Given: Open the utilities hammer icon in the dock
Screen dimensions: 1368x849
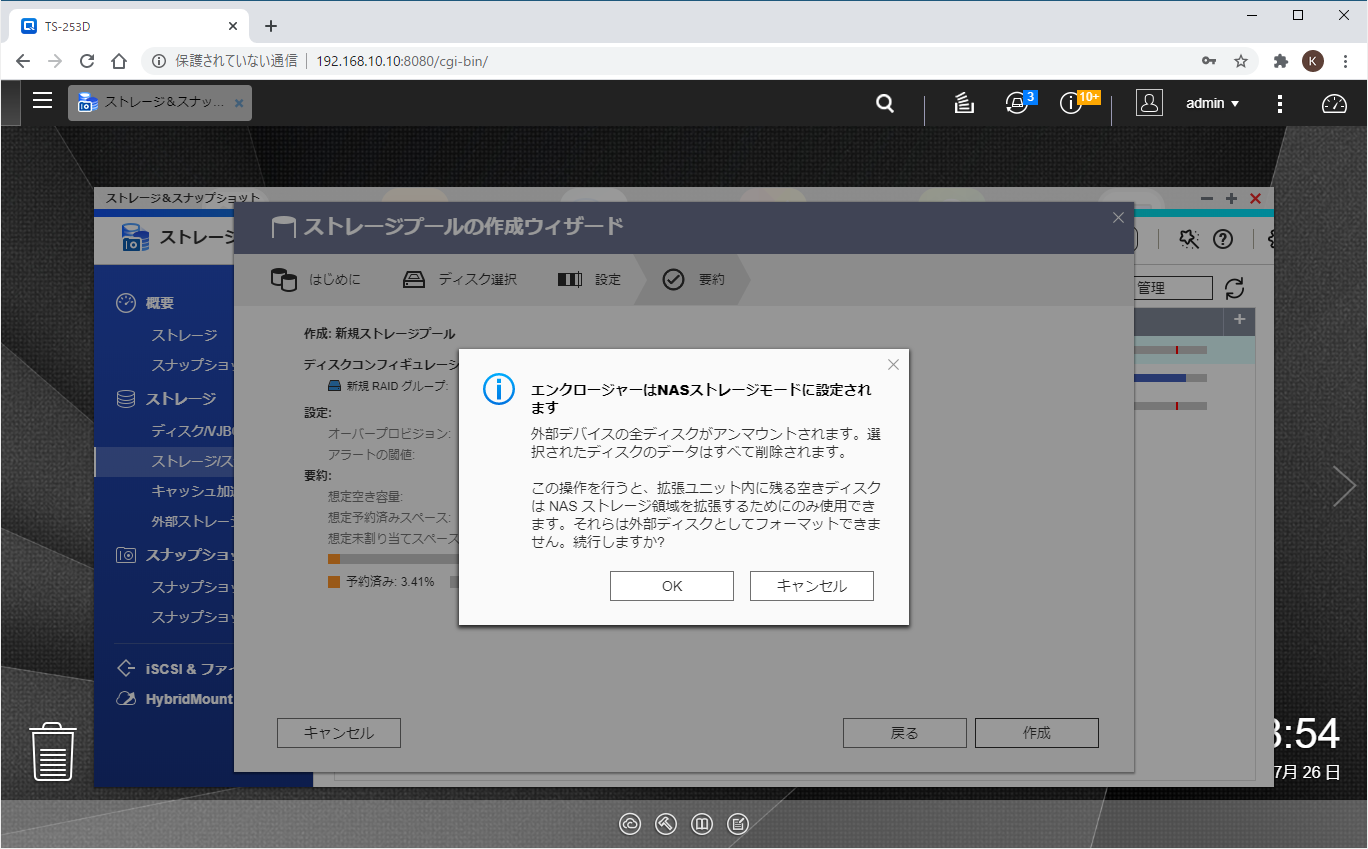Looking at the screenshot, I should click(x=666, y=824).
